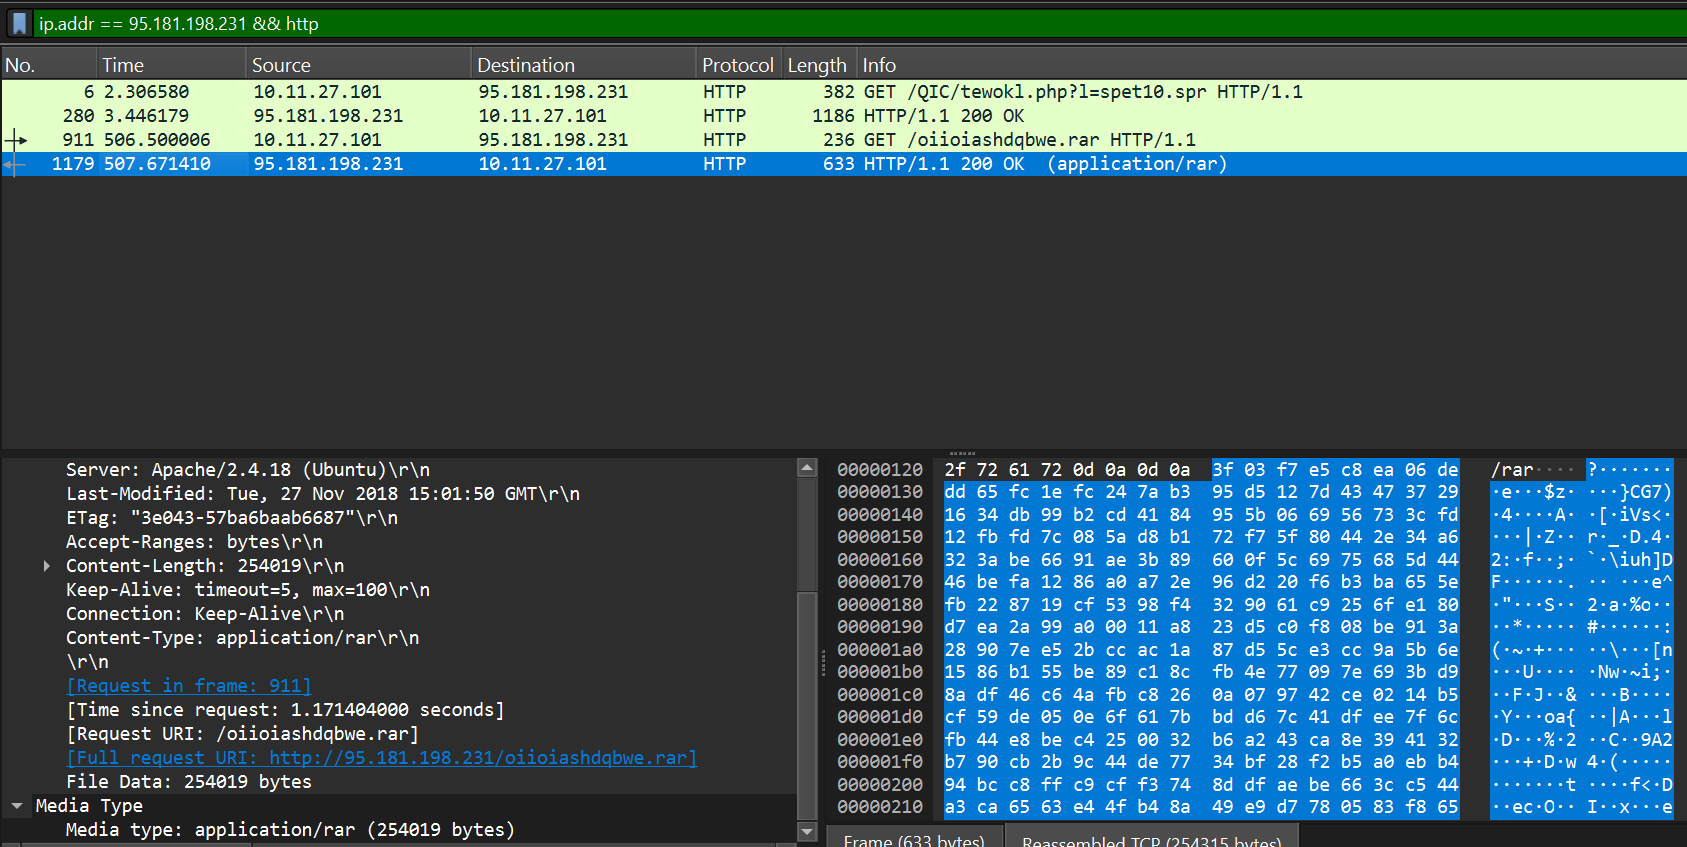1687x847 pixels.
Task: Select the Request URI line
Action: click(x=243, y=734)
